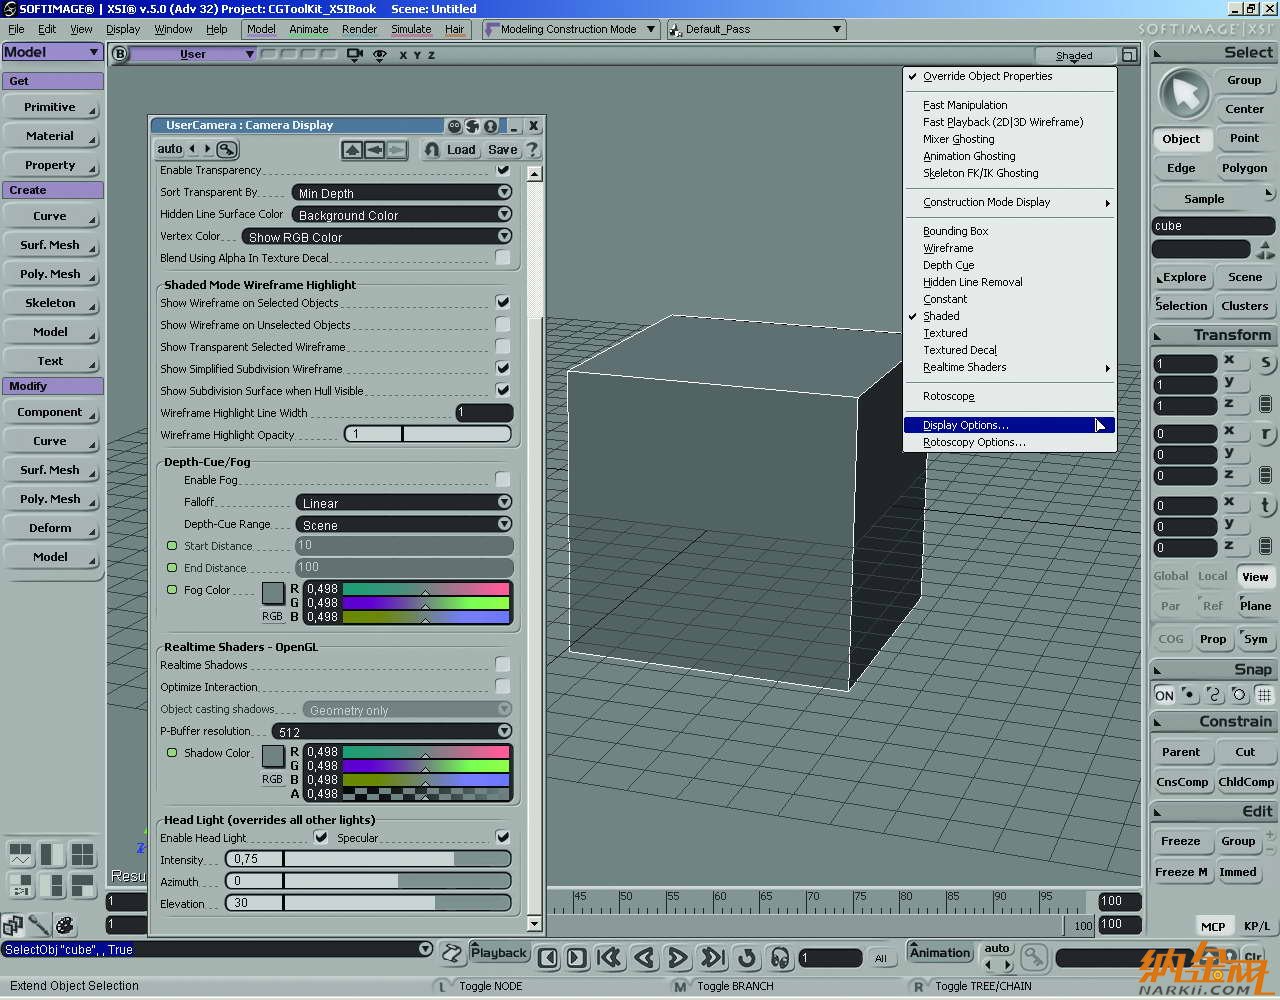Open Modeling Construction Mode dropdown

(x=570, y=29)
